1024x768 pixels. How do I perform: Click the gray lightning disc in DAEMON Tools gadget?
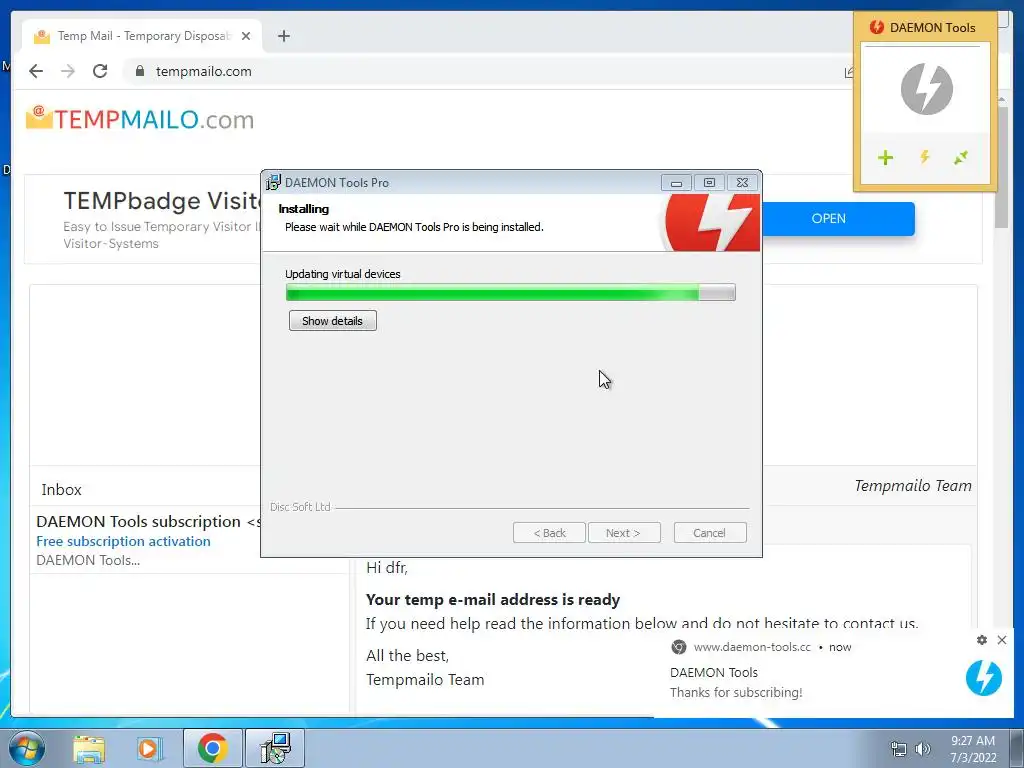926,89
